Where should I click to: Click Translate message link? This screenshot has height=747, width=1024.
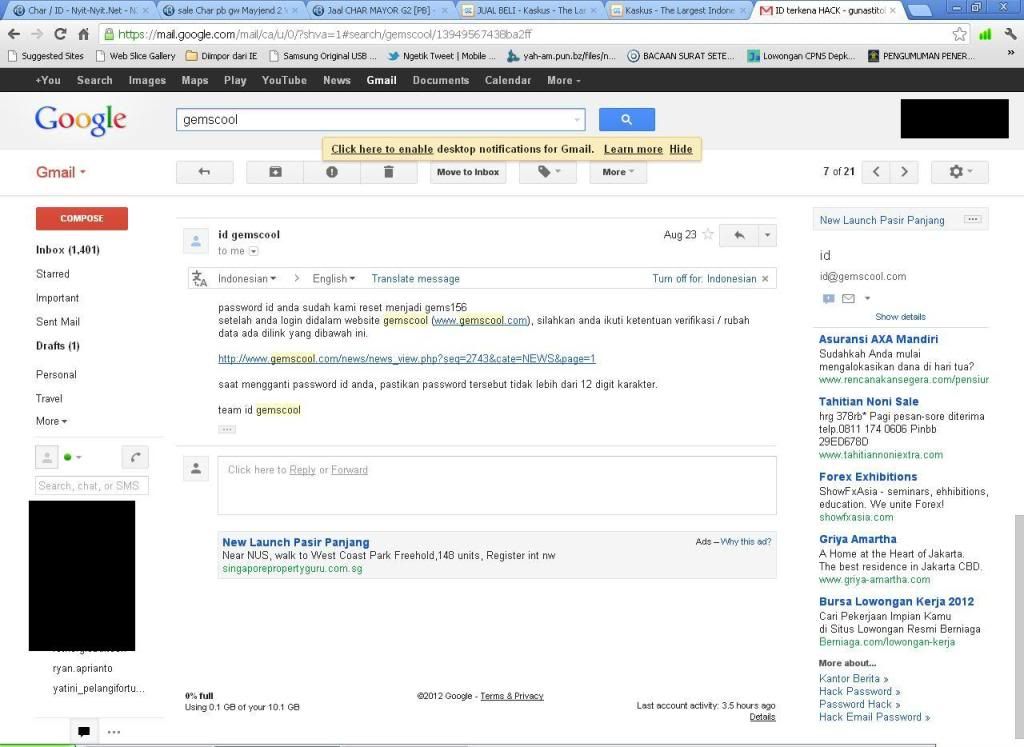click(415, 279)
